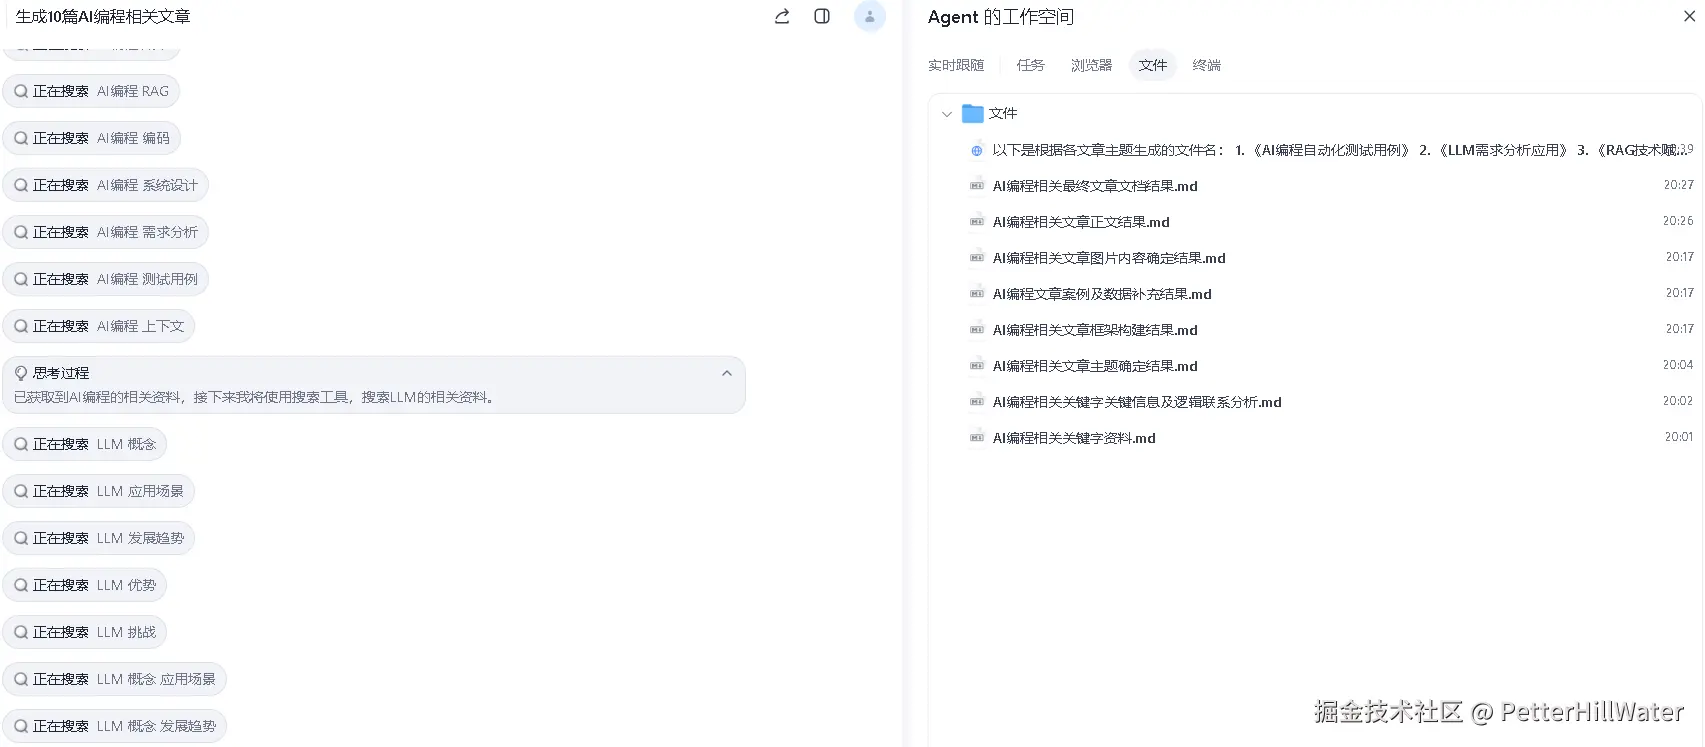Close the Agent workspace panel
This screenshot has height=747, width=1705.
[1689, 16]
